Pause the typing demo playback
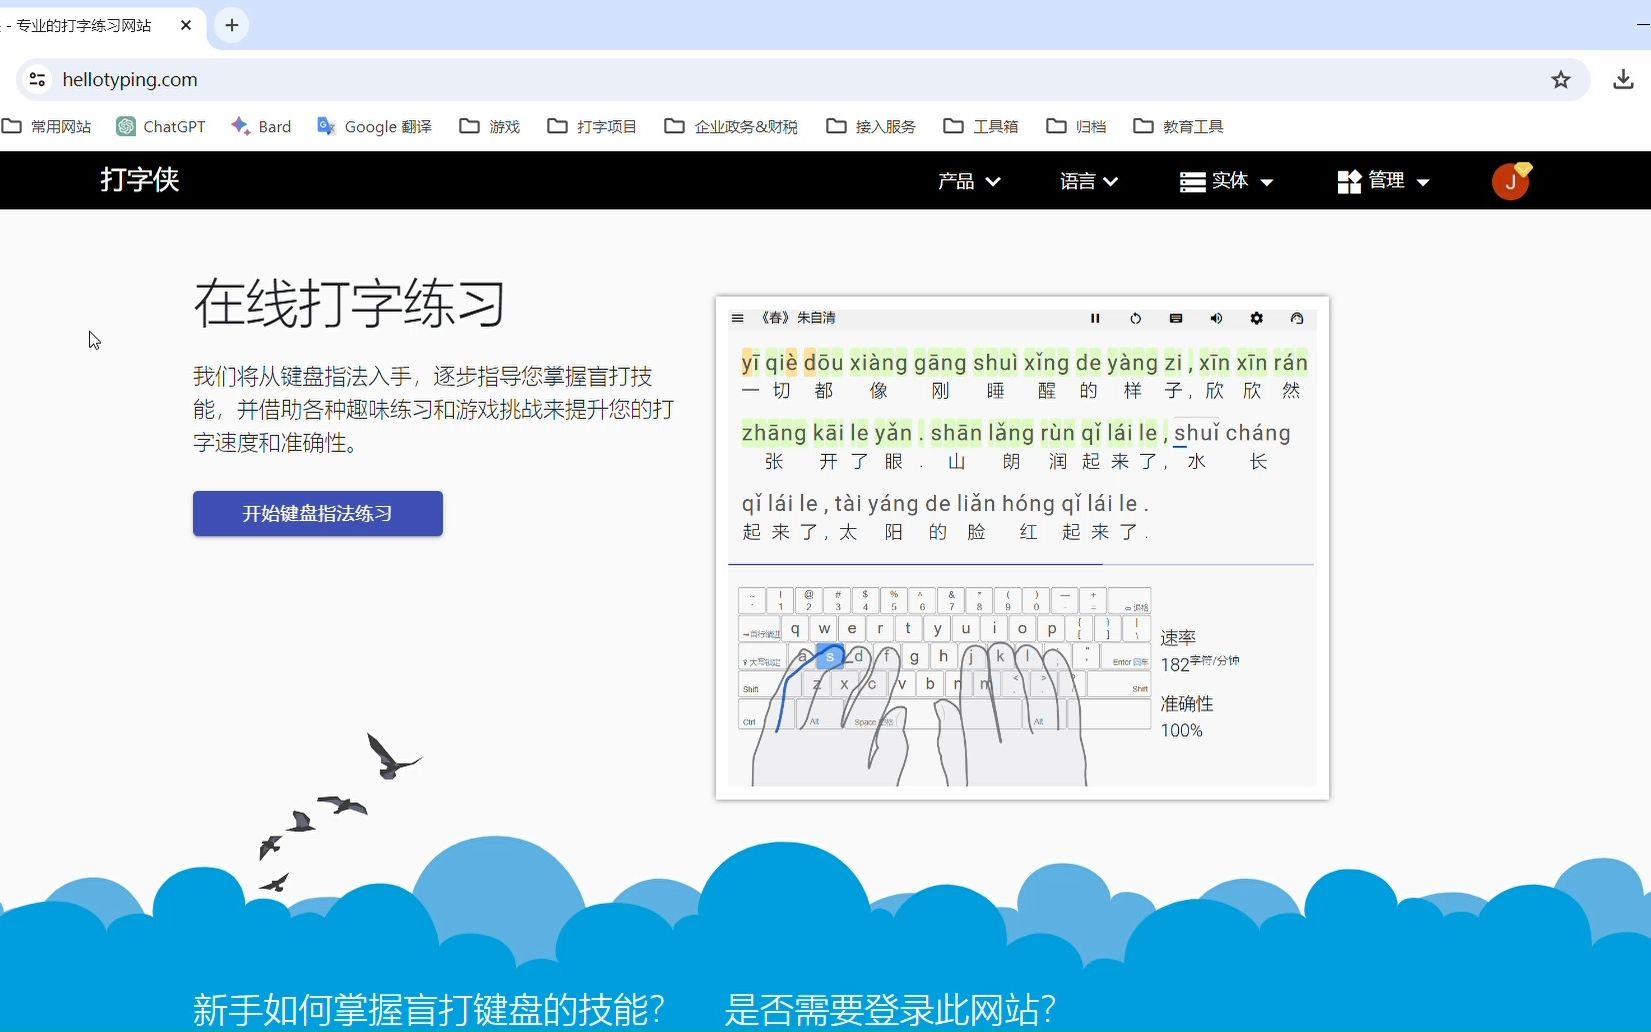 click(x=1095, y=318)
